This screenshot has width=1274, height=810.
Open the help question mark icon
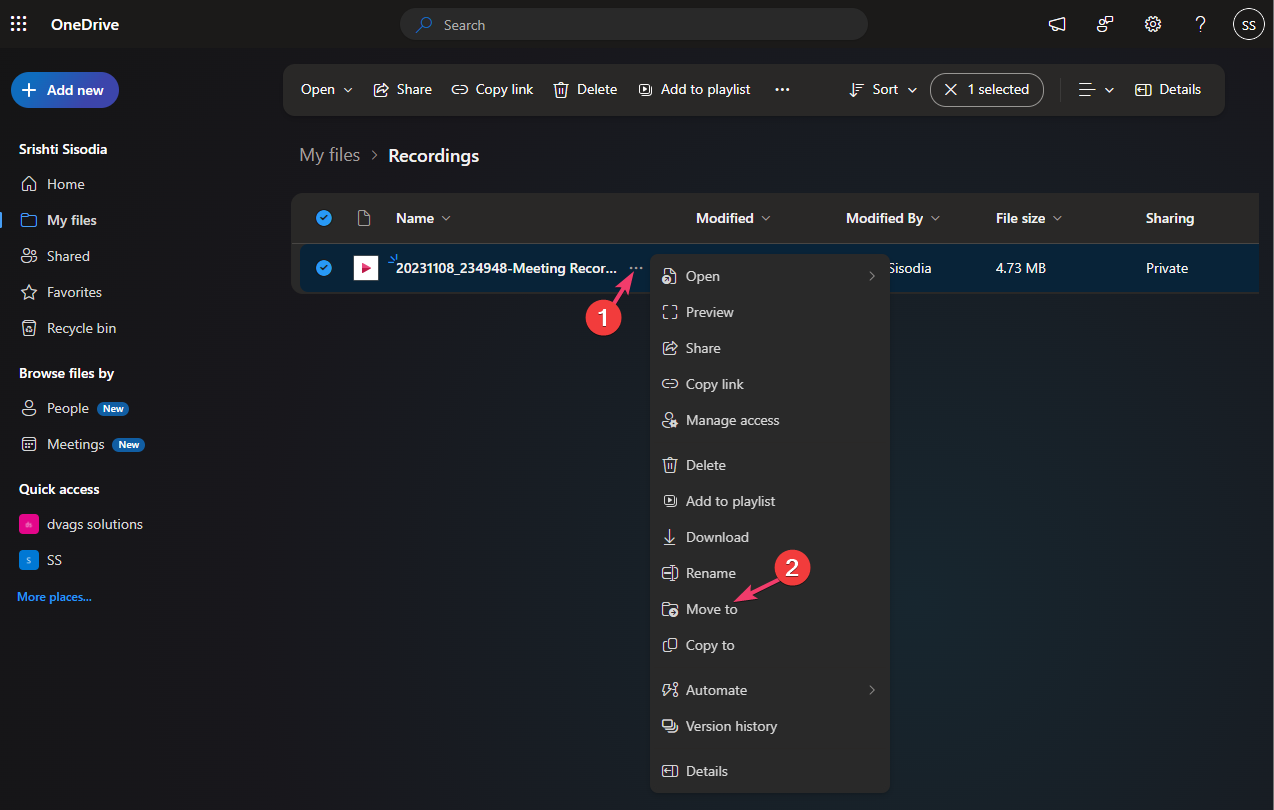click(1201, 24)
